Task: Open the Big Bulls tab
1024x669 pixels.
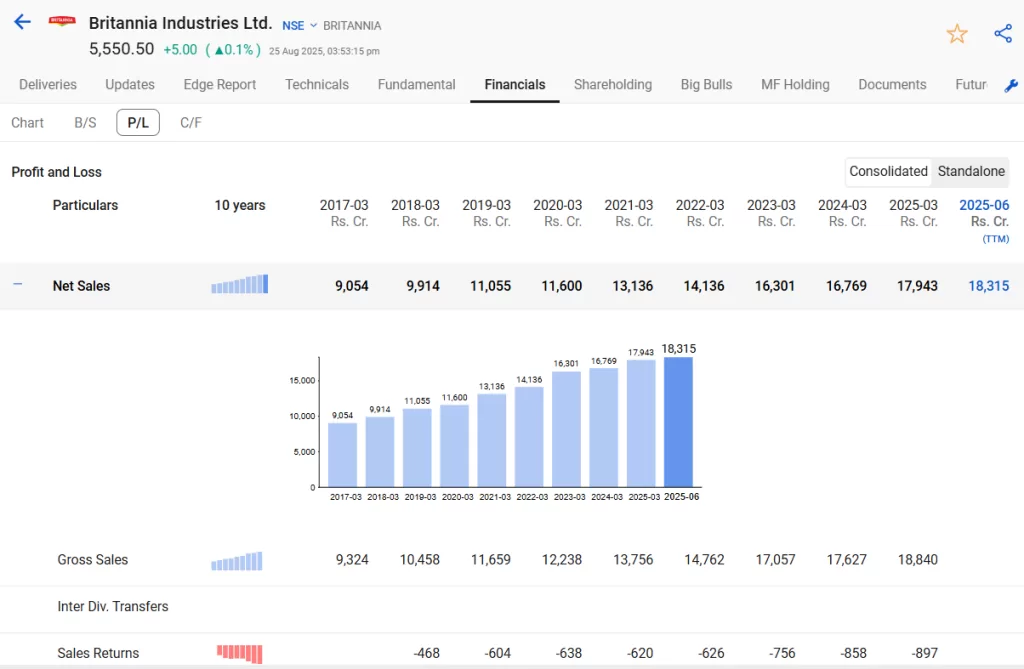Action: [706, 84]
